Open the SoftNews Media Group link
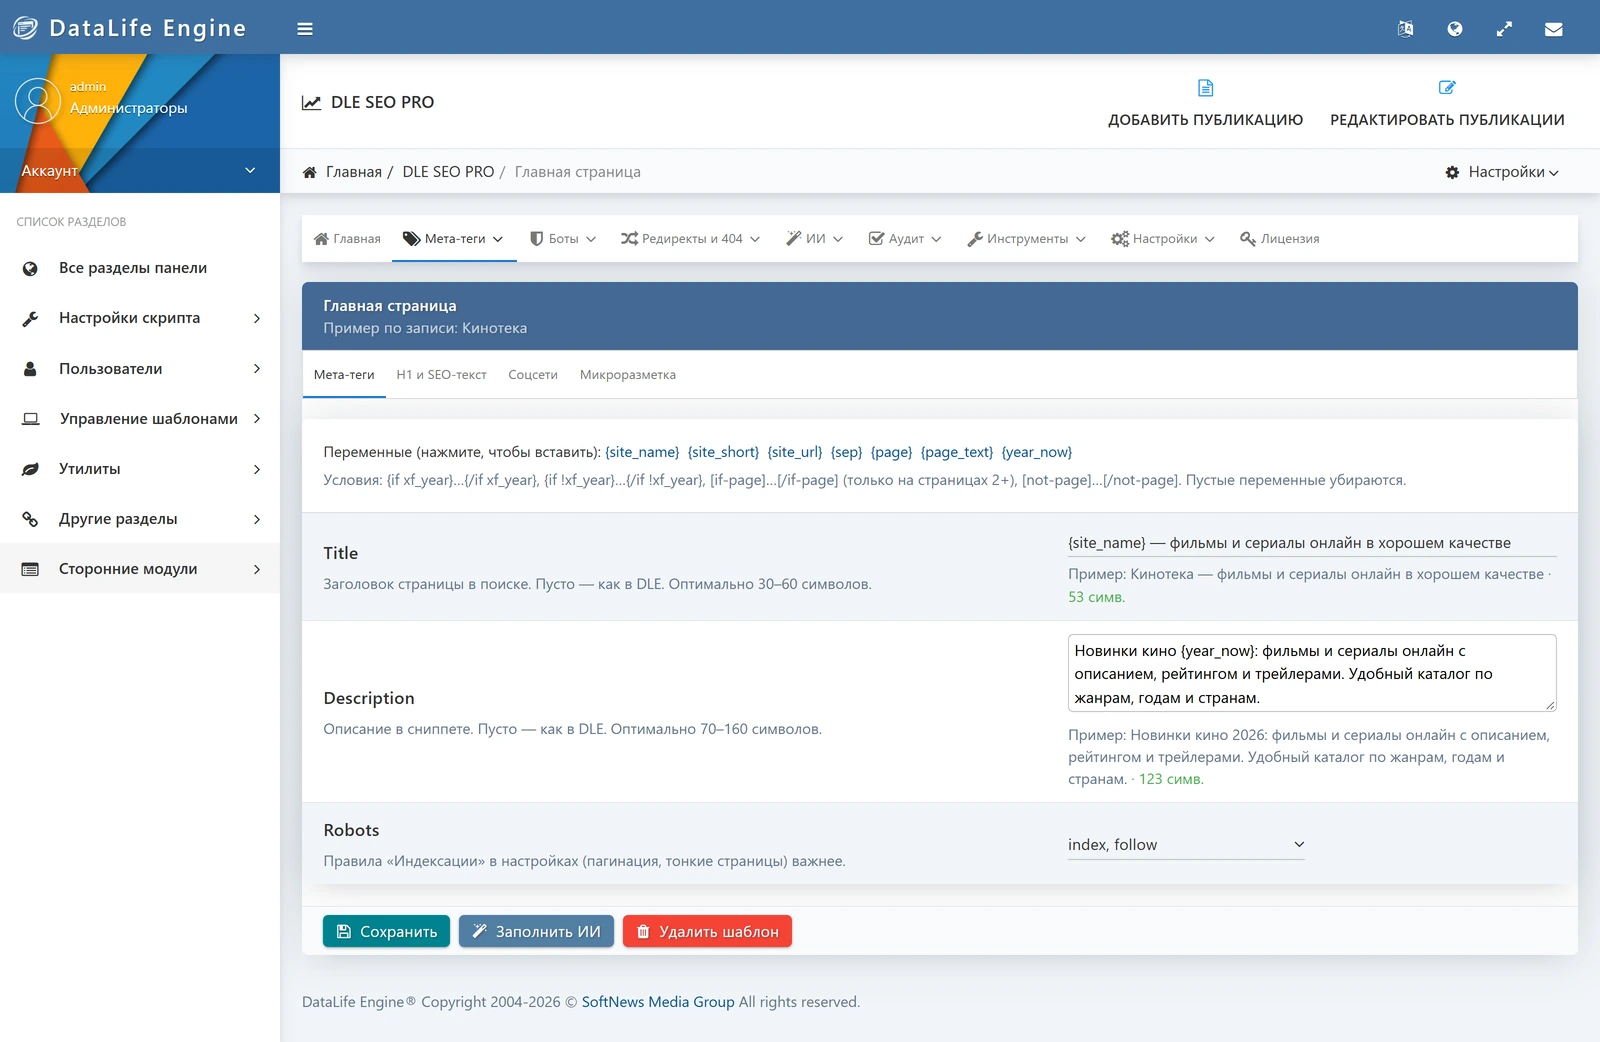The image size is (1600, 1042). 658,1002
